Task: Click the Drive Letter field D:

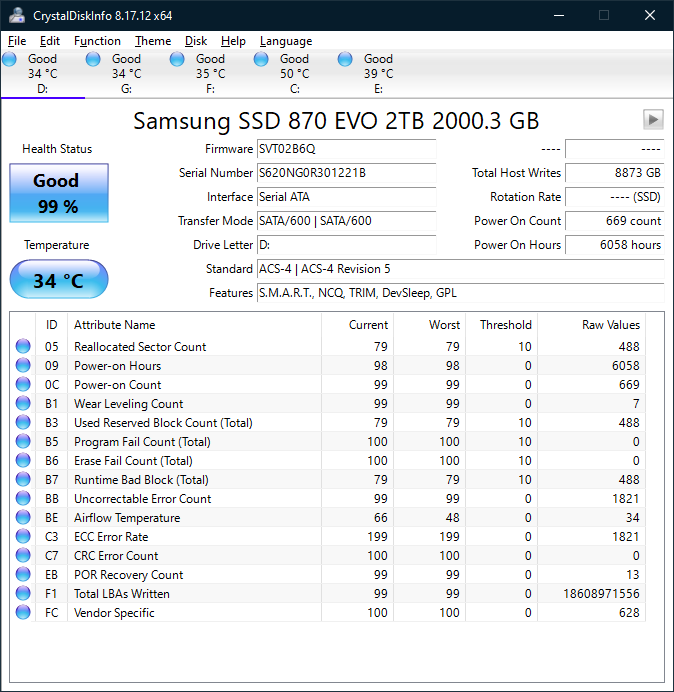Action: [346, 244]
